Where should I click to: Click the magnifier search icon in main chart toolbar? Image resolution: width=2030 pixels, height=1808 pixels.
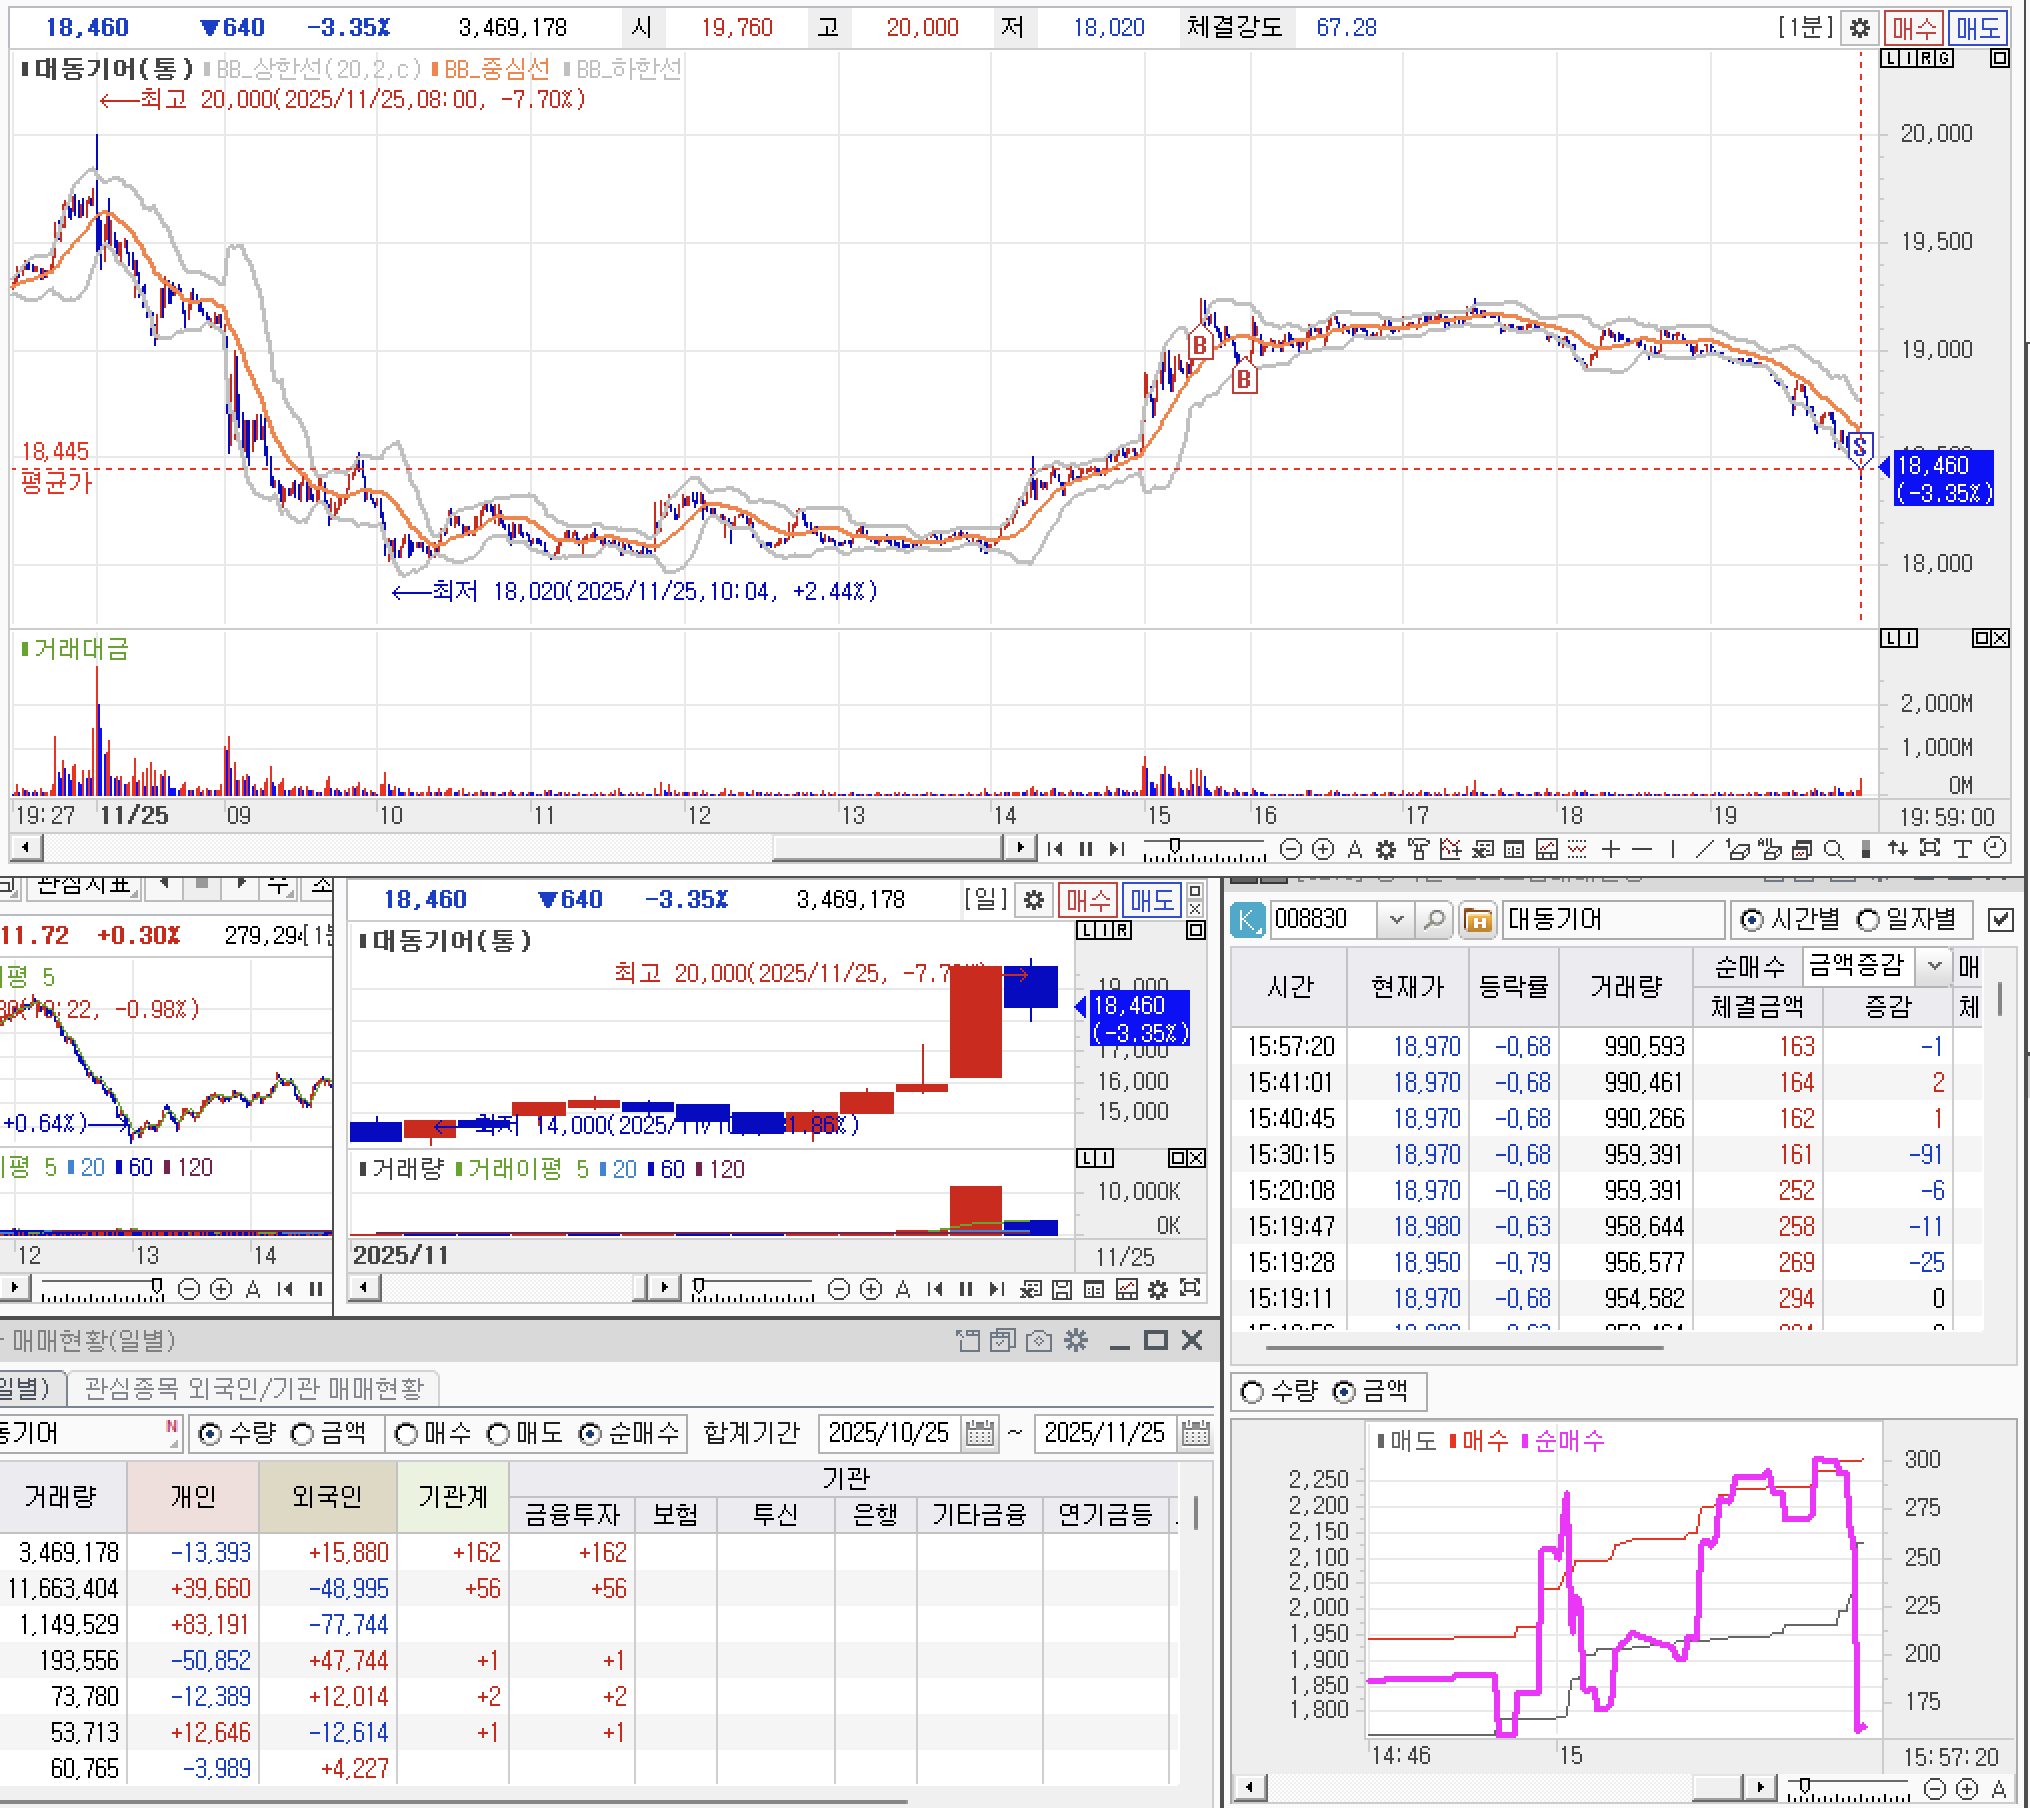coord(1833,849)
